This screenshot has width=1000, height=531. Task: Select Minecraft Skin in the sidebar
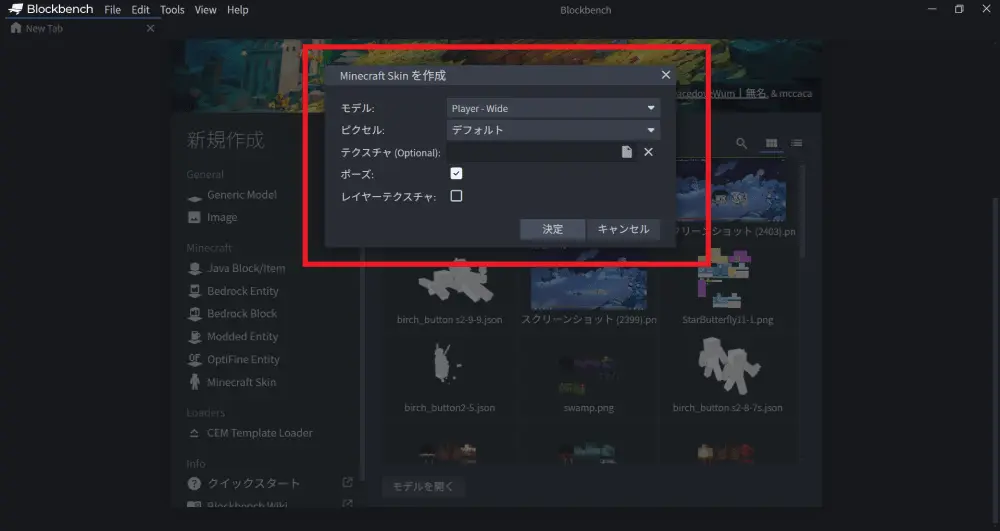[241, 382]
